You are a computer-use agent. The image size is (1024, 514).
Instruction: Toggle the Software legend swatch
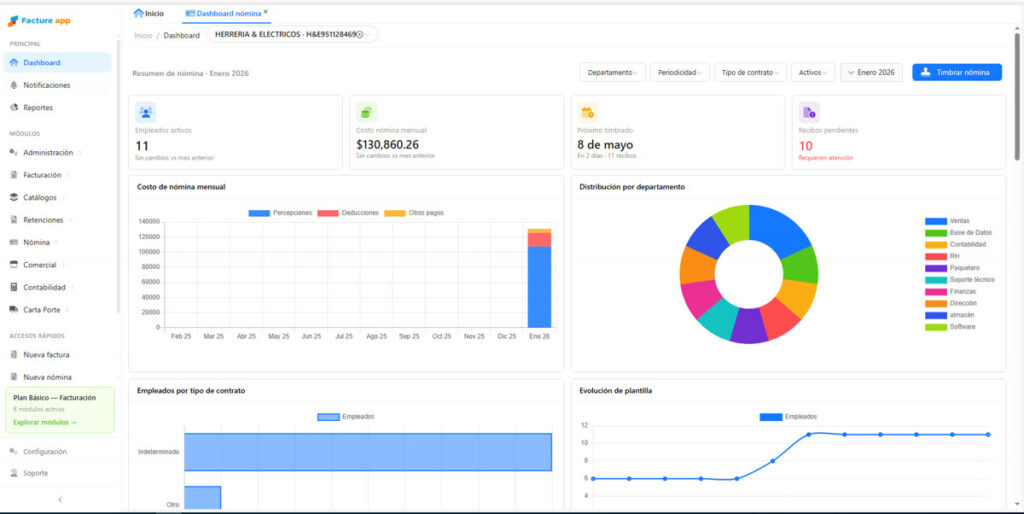point(936,327)
